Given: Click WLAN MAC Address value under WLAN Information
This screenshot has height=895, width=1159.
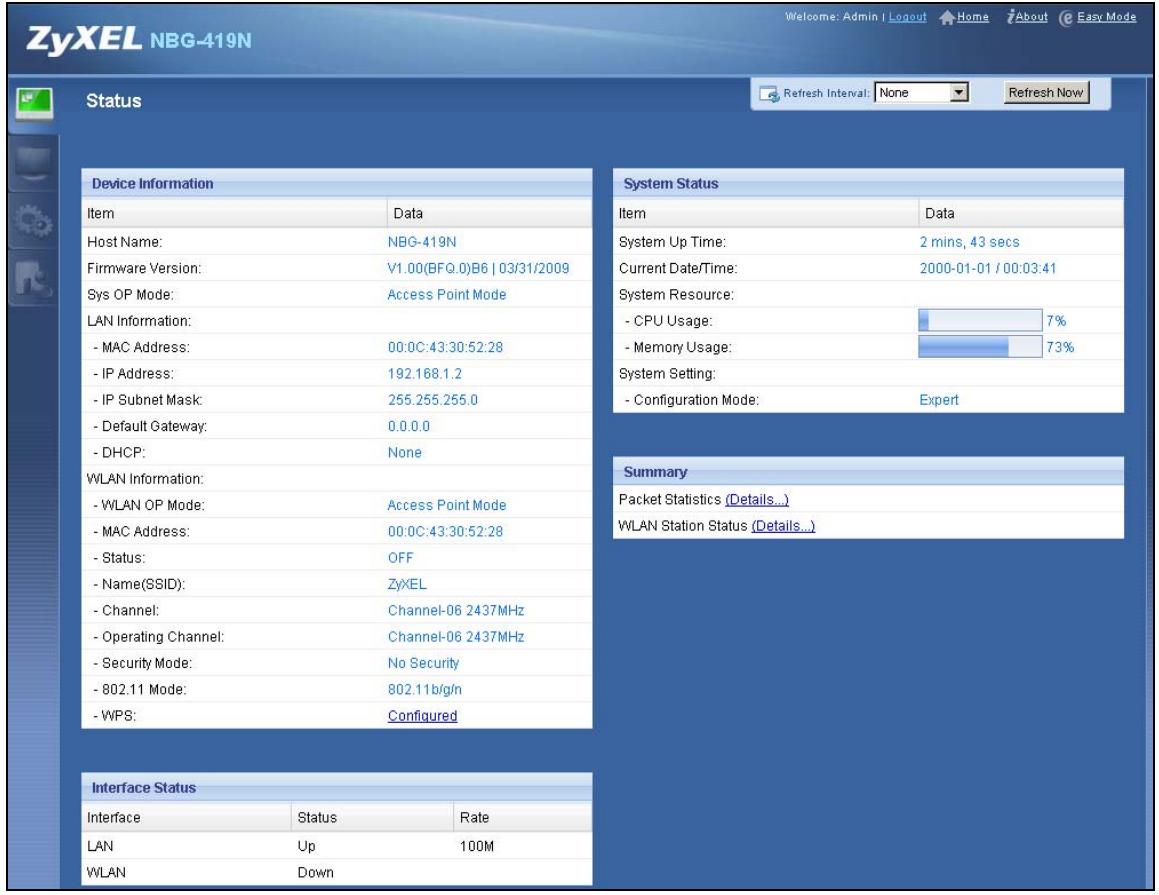Looking at the screenshot, I should click(x=445, y=532).
